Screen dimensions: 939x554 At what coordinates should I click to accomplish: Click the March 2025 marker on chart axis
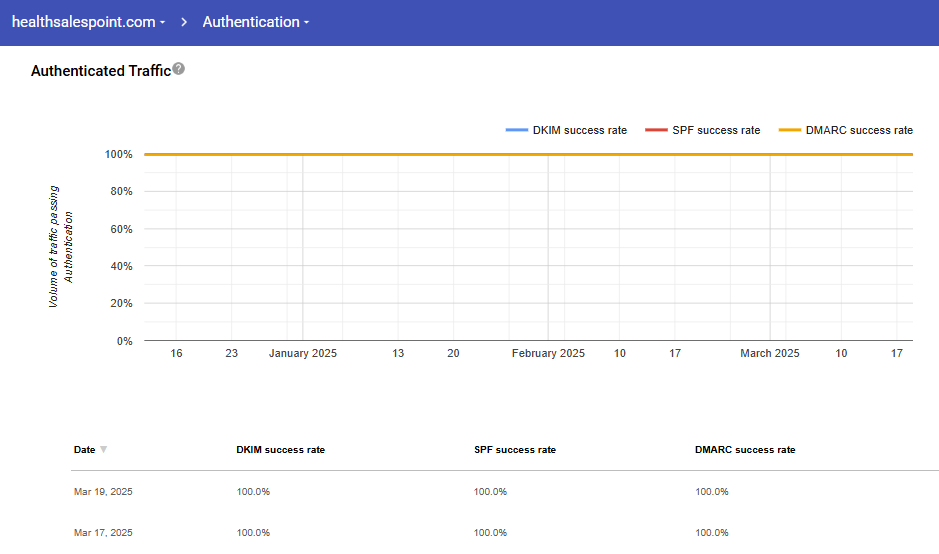pos(769,354)
